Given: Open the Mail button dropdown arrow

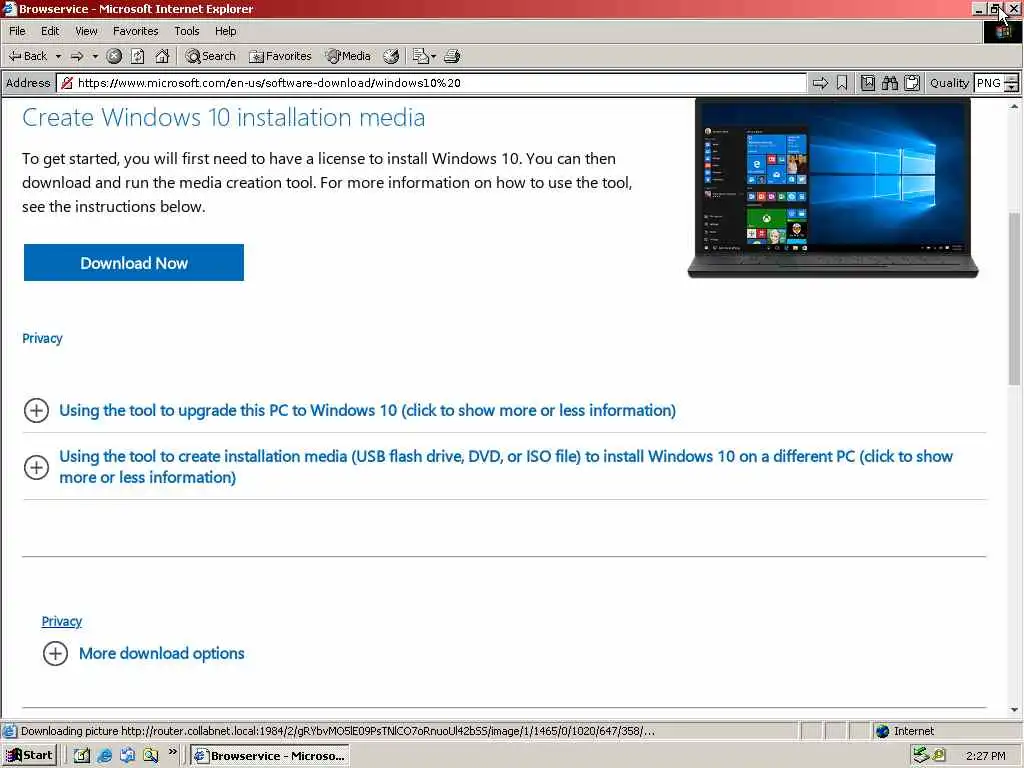Looking at the screenshot, I should coord(434,56).
